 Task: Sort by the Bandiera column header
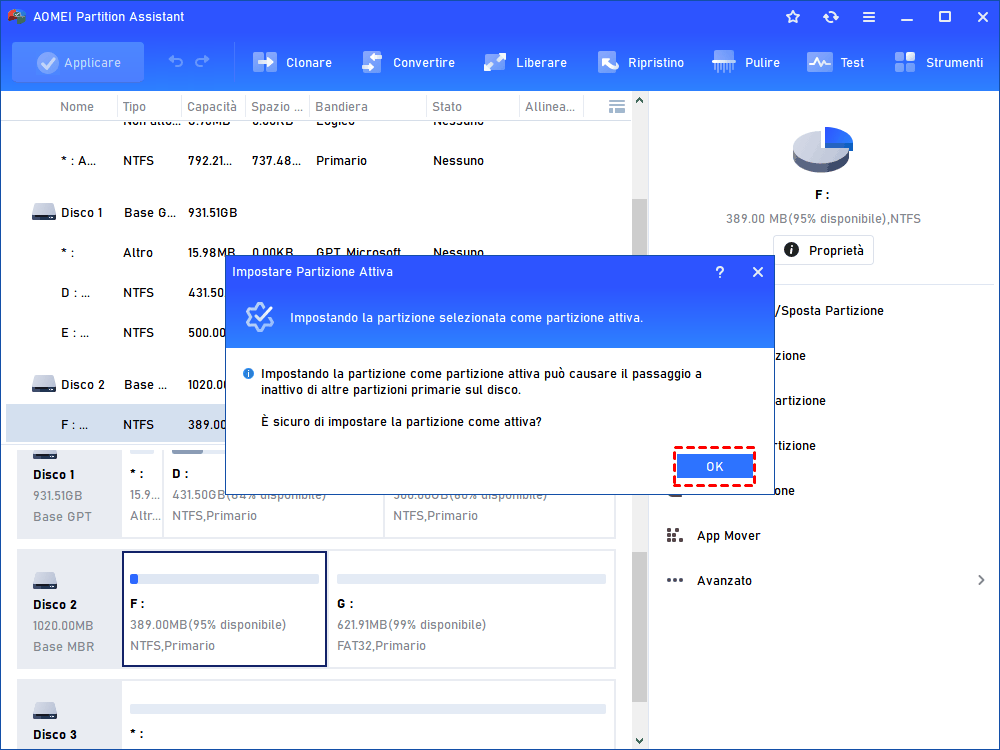point(341,107)
